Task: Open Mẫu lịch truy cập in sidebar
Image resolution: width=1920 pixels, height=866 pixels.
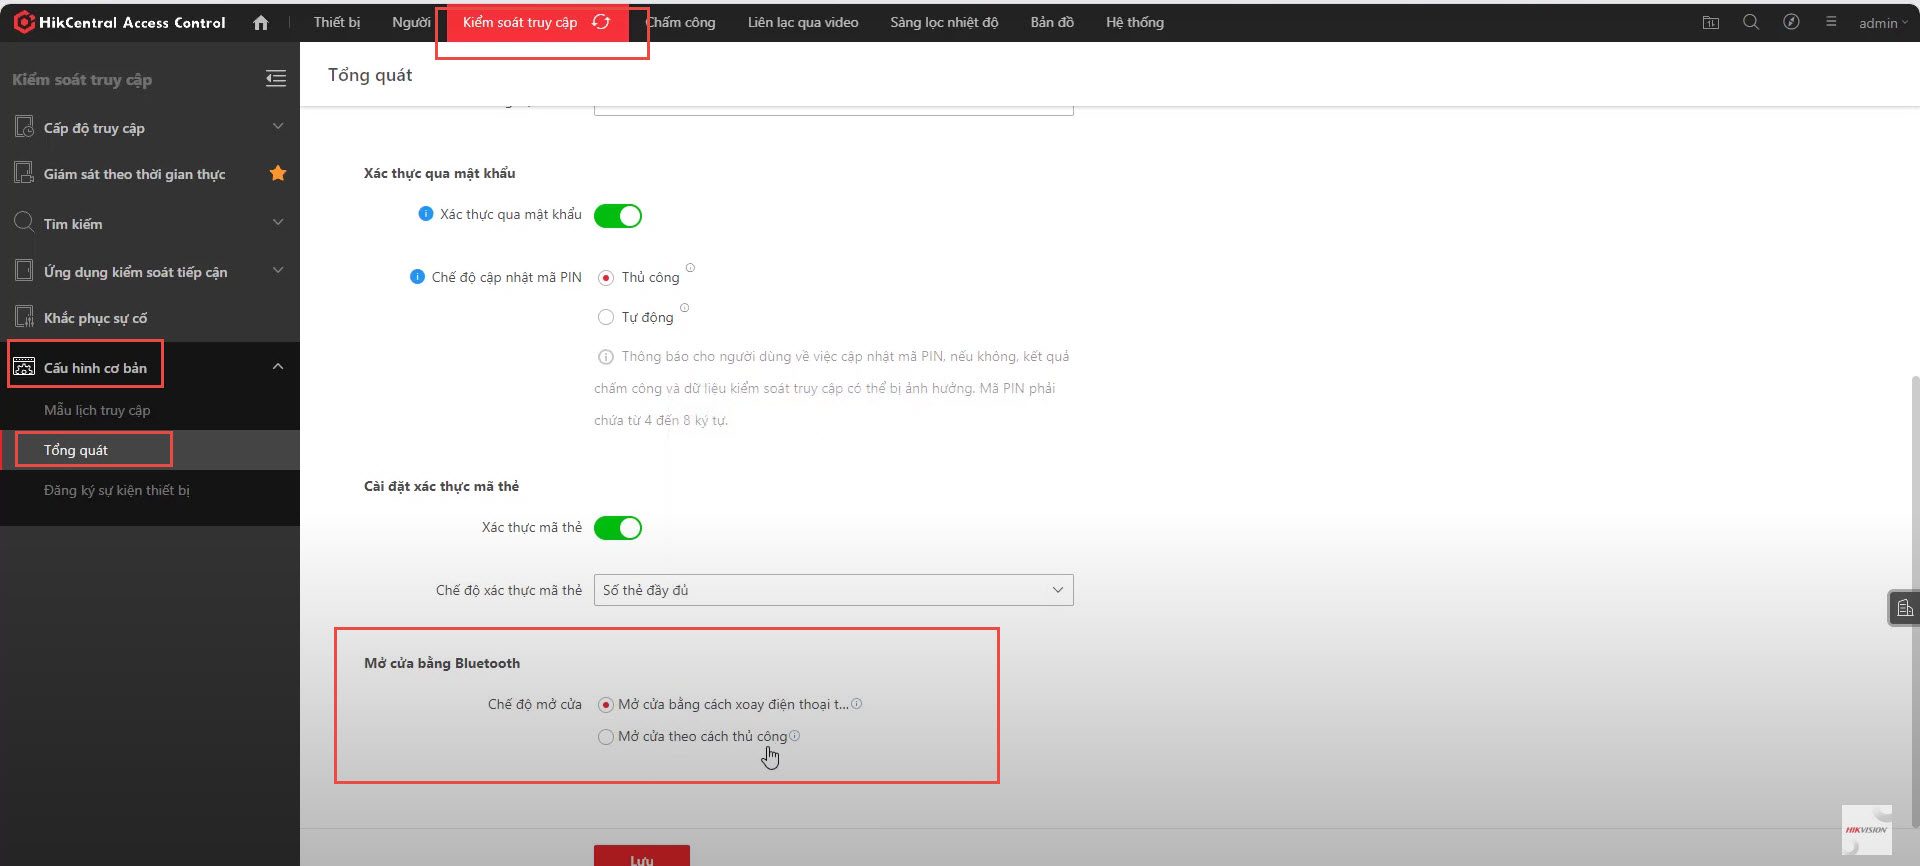Action: [97, 410]
